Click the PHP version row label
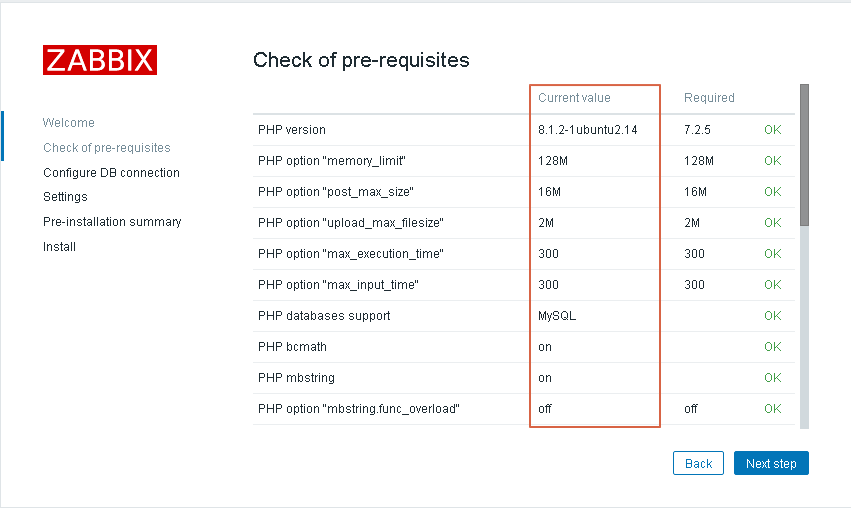The width and height of the screenshot is (851, 508). click(x=292, y=130)
